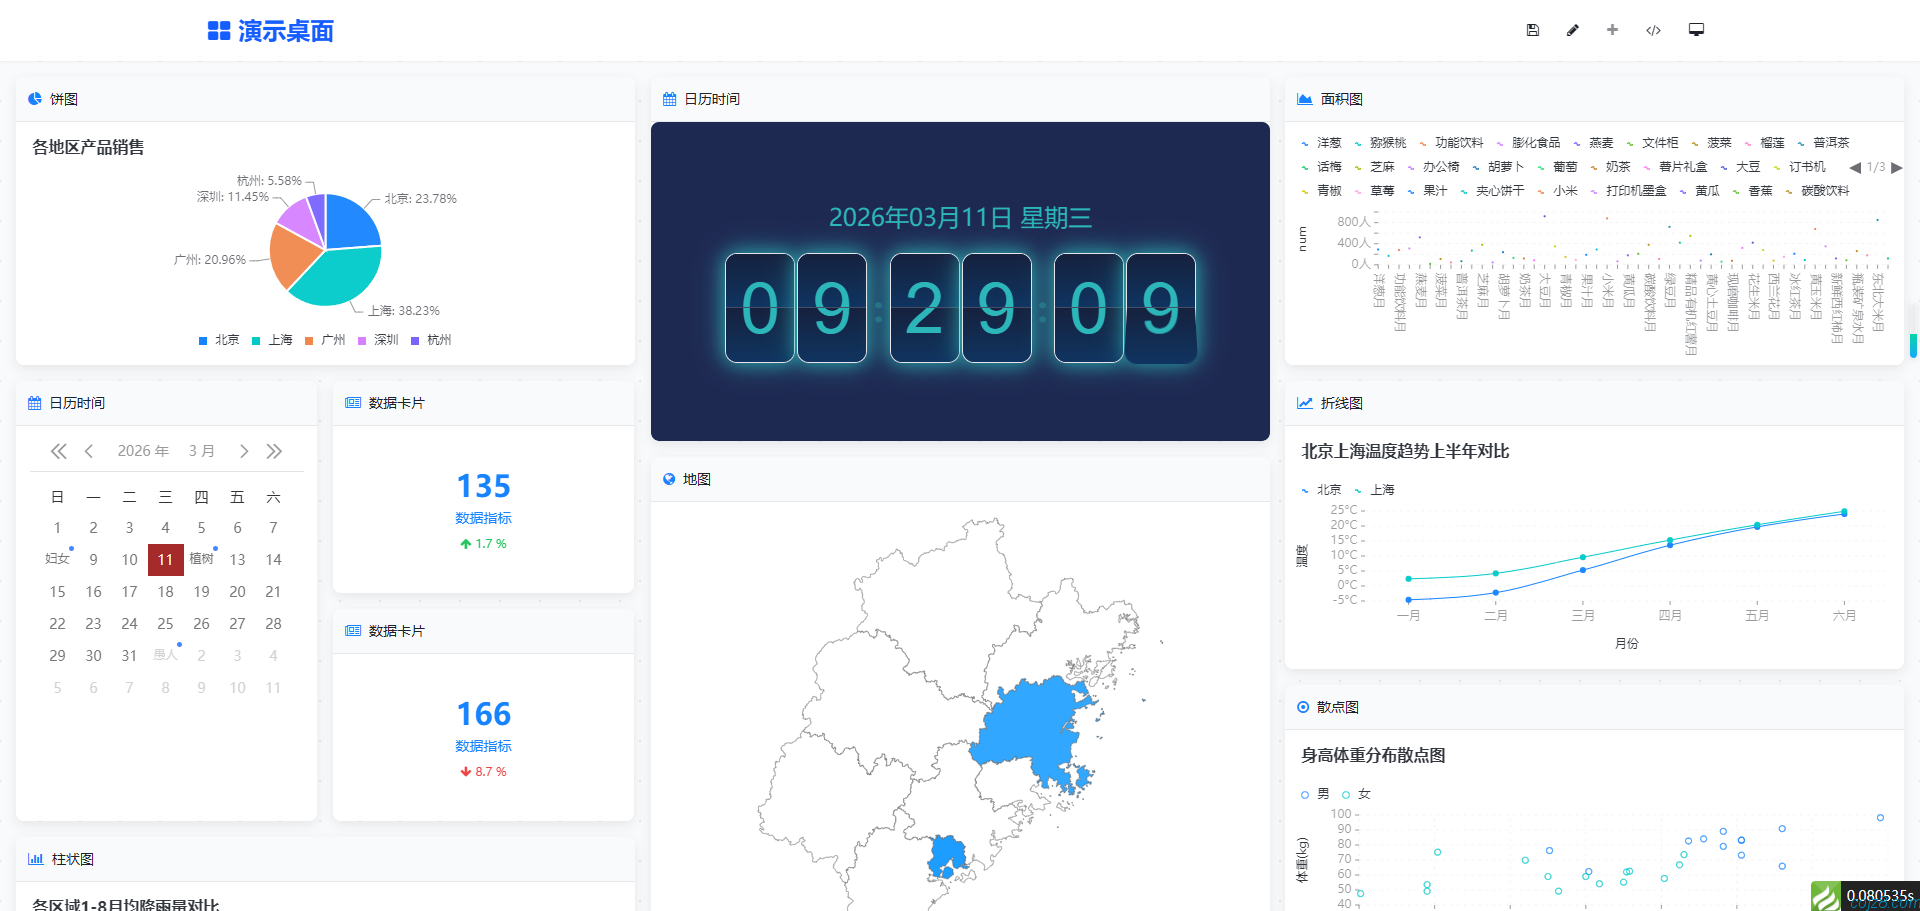
Task: Click the pie chart icon beside 饼图 header
Action: [37, 98]
